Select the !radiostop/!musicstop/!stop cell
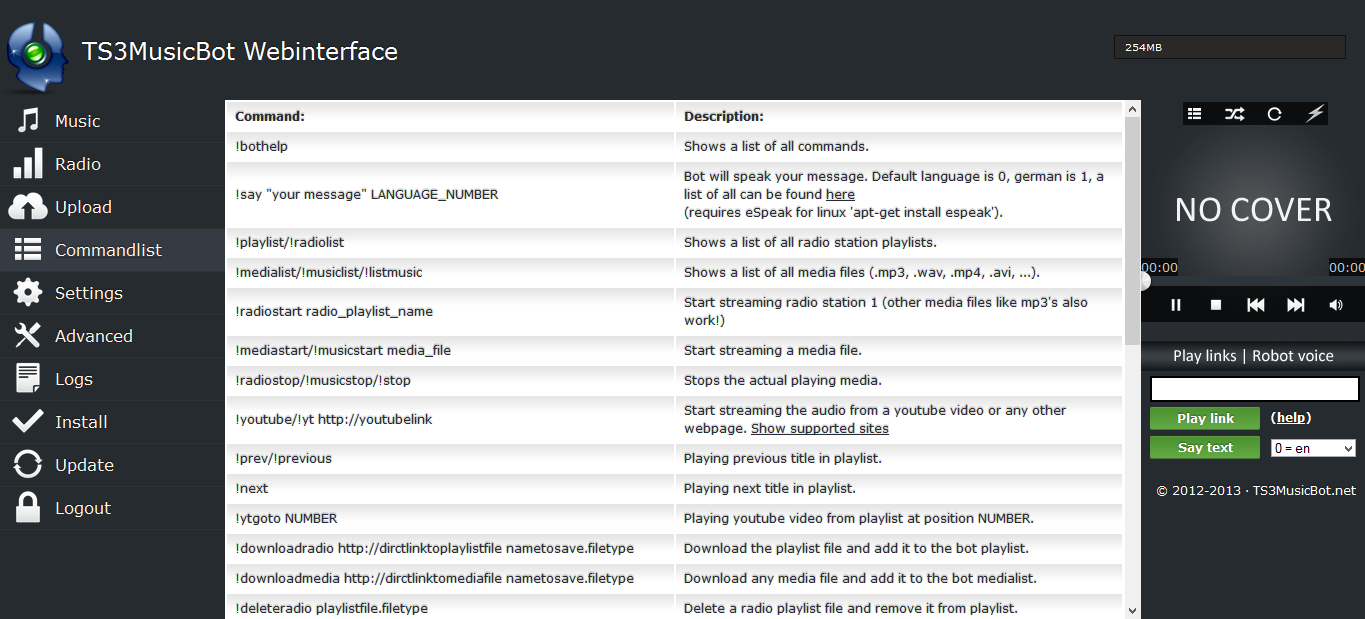 [450, 380]
